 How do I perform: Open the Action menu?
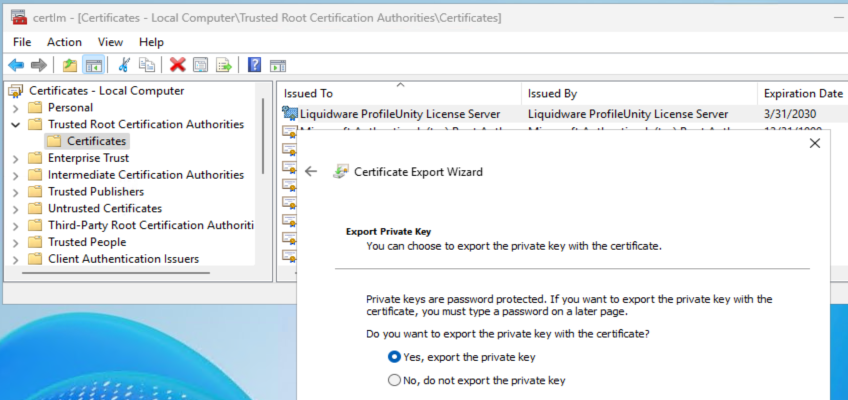[64, 42]
